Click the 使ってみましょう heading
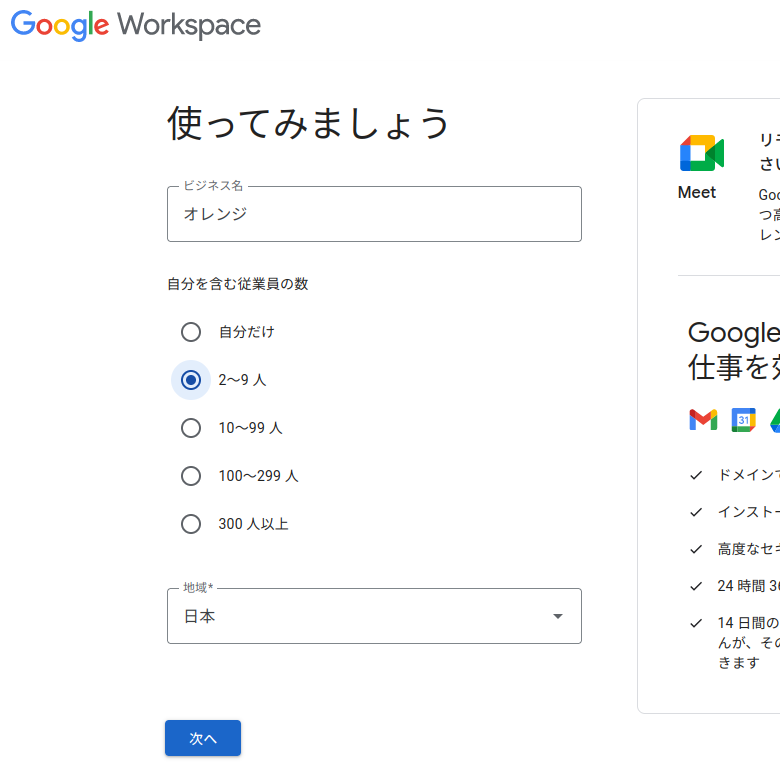This screenshot has width=780, height=776. click(x=309, y=124)
